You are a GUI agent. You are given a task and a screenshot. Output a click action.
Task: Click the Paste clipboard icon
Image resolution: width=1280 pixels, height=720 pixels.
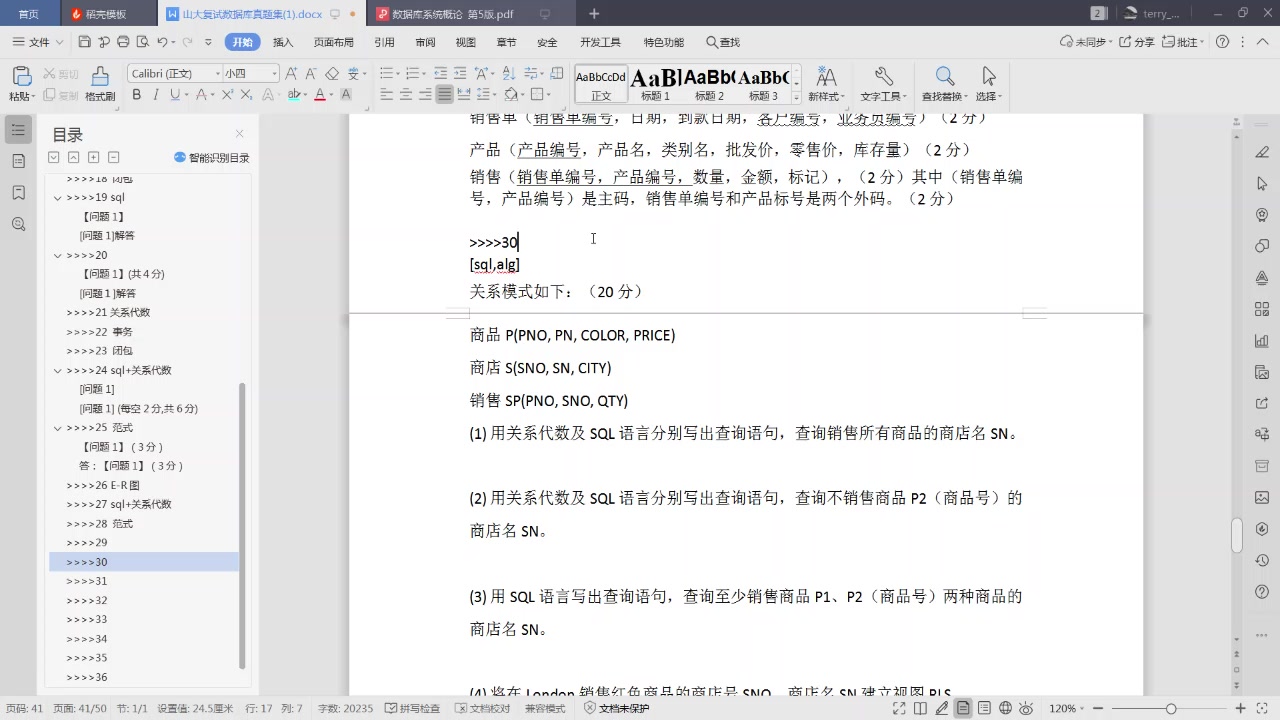click(21, 77)
